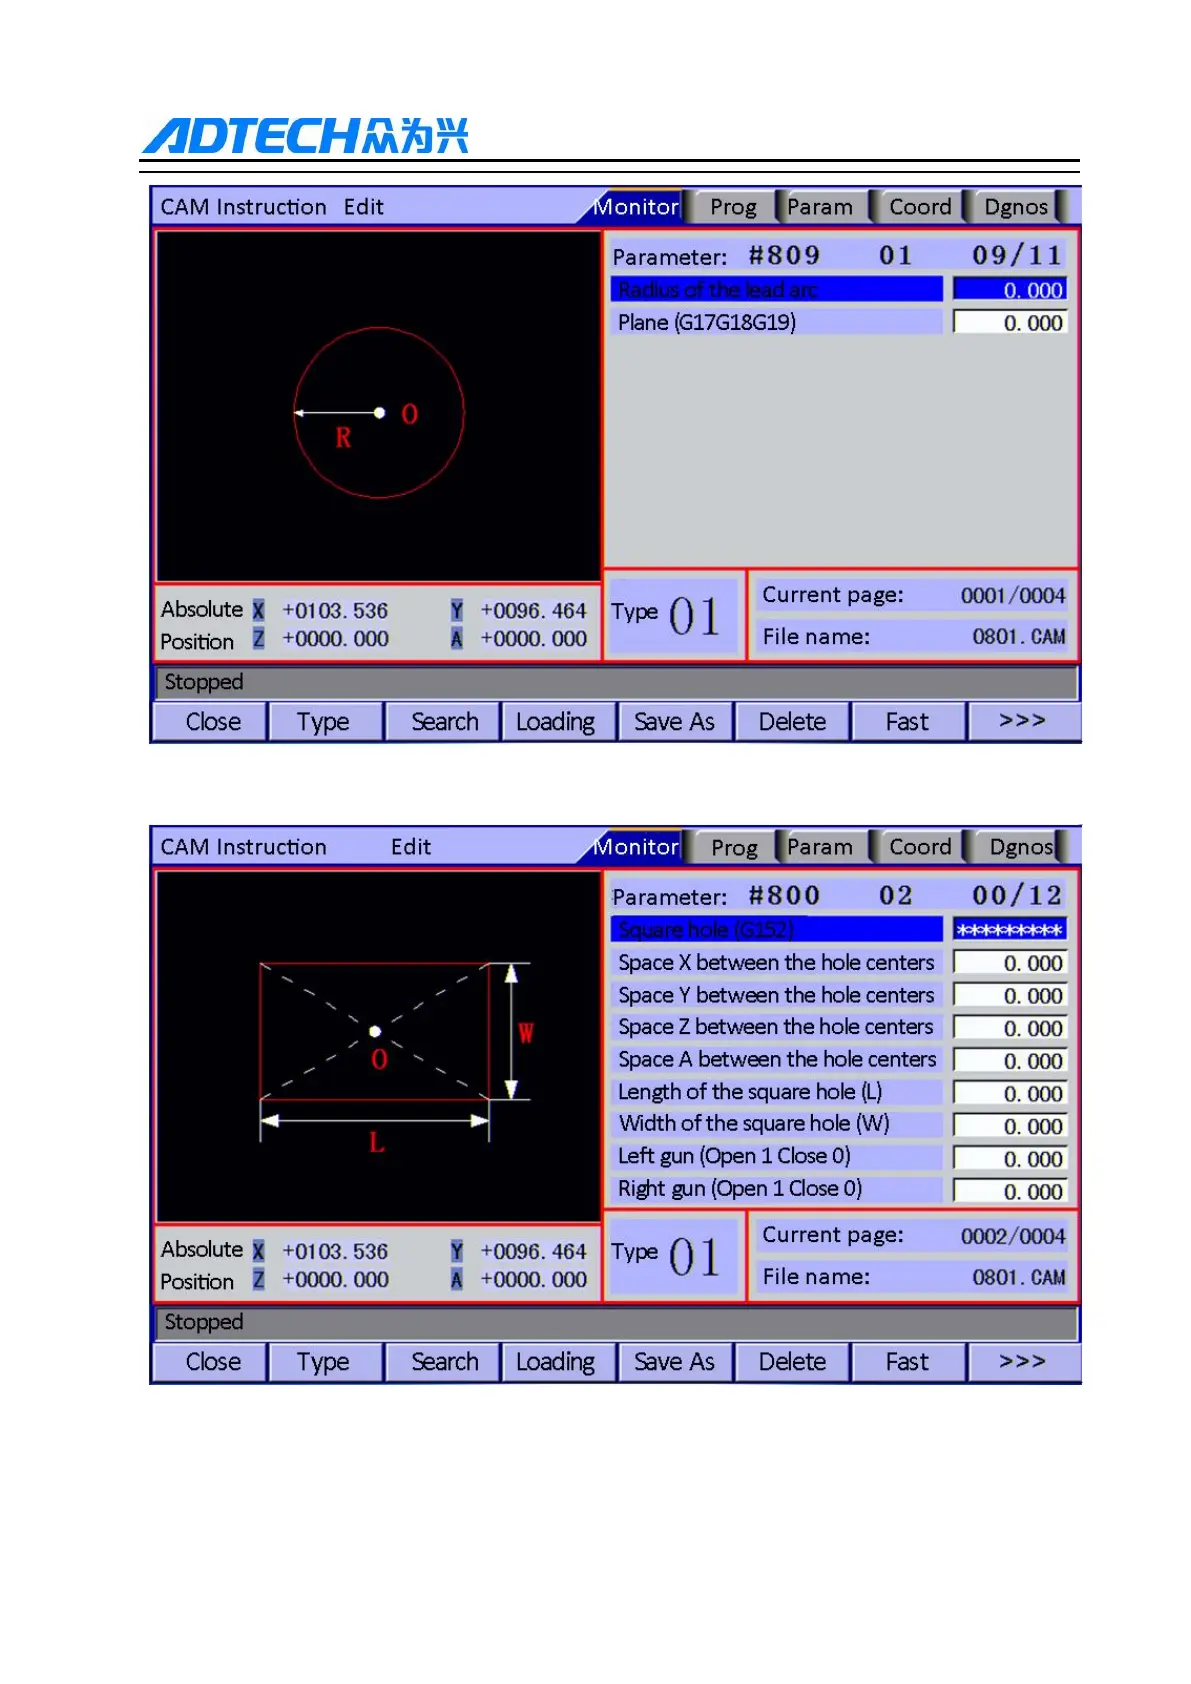Screen dimensions: 1191x1684
Task: Select Width of the square hole (W) value
Action: [1010, 1126]
